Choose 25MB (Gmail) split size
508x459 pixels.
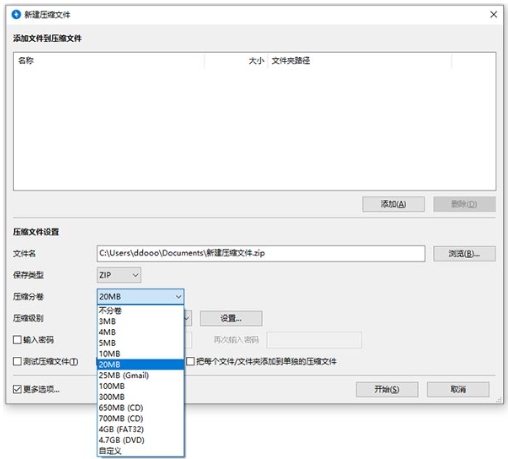140,375
